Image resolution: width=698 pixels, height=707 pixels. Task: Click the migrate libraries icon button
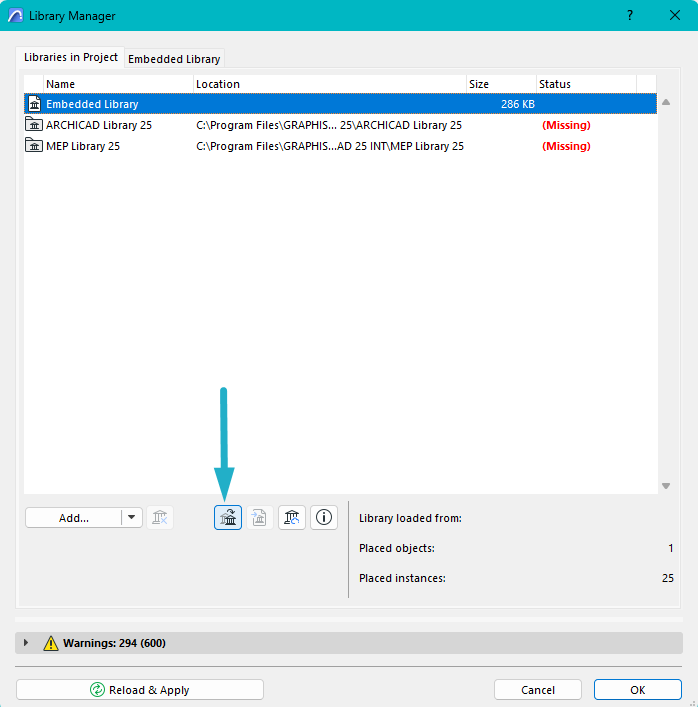click(228, 517)
